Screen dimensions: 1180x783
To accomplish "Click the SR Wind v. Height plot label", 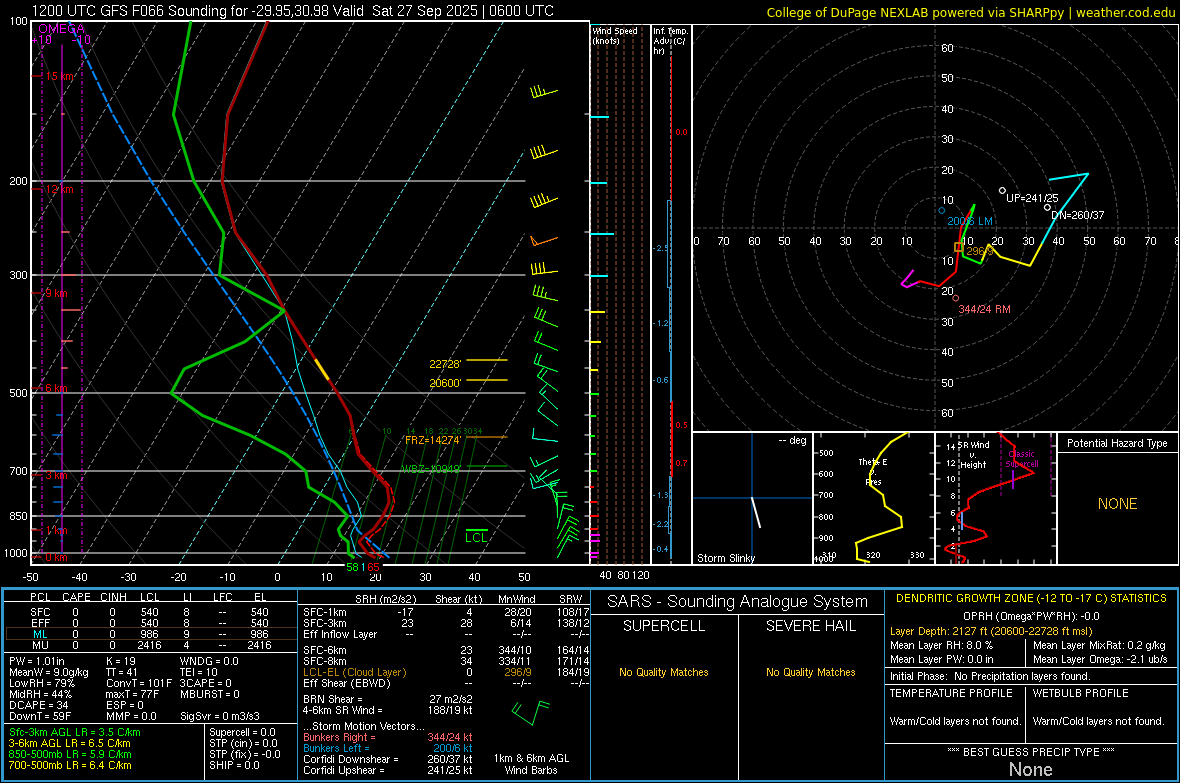I will [x=973, y=455].
